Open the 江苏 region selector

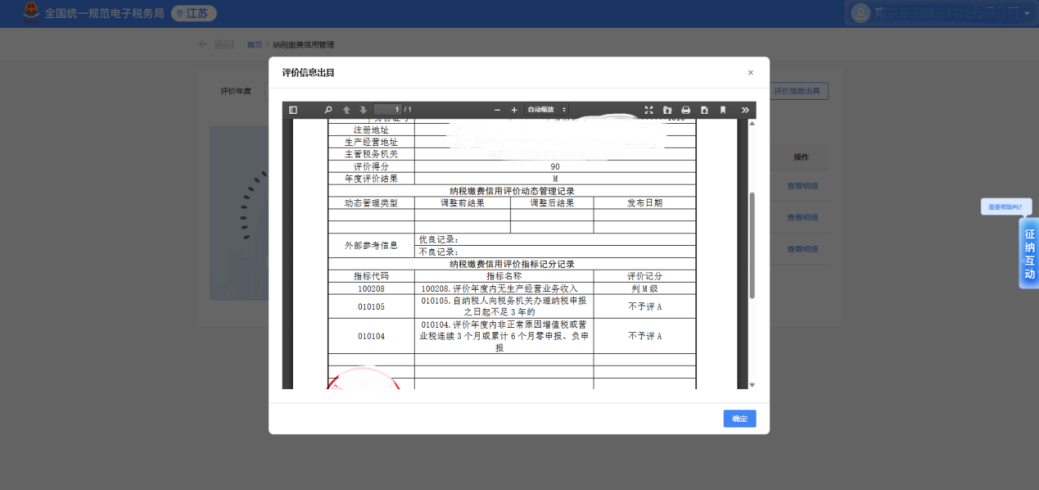click(194, 13)
